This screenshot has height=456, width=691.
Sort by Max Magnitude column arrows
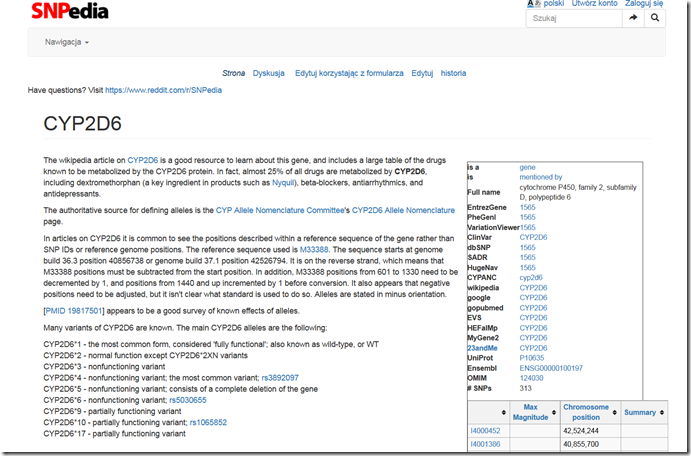554,412
